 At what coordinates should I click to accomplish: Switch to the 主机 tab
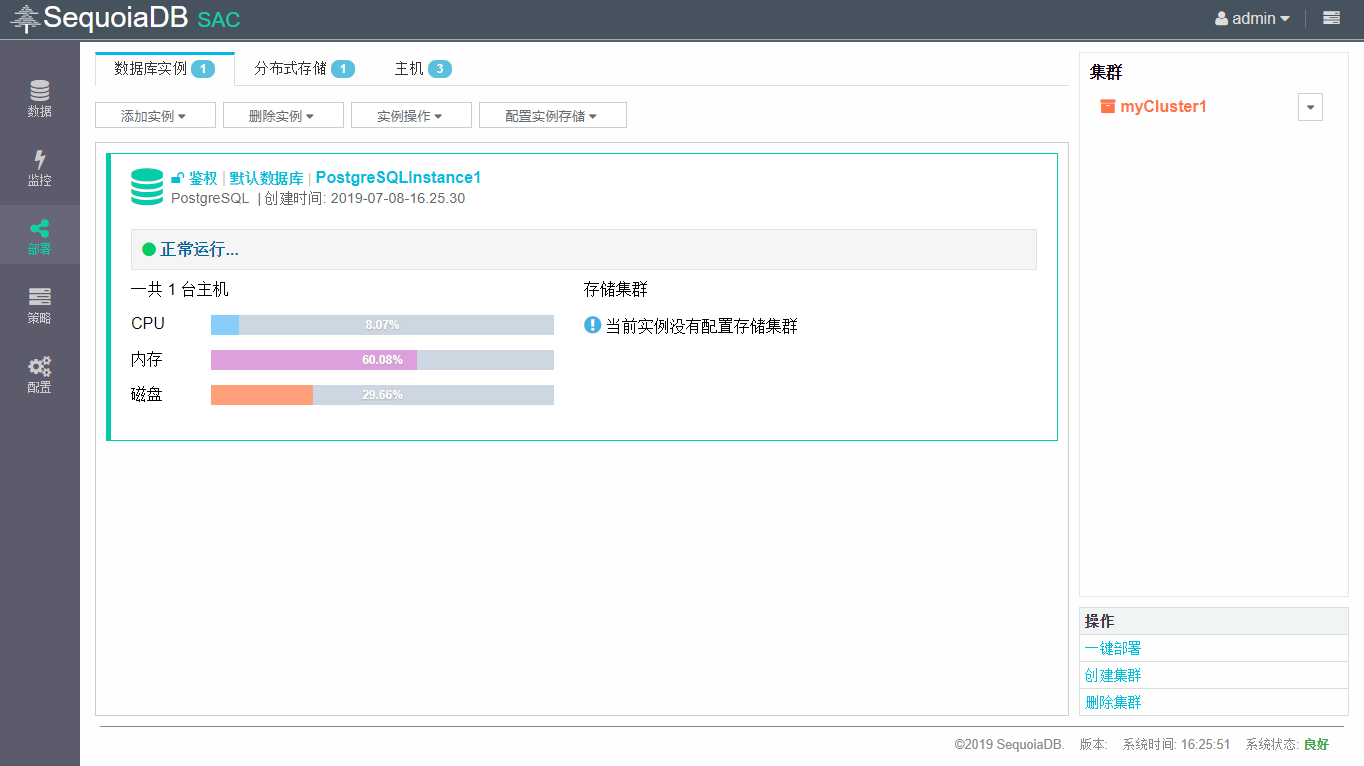(x=420, y=68)
